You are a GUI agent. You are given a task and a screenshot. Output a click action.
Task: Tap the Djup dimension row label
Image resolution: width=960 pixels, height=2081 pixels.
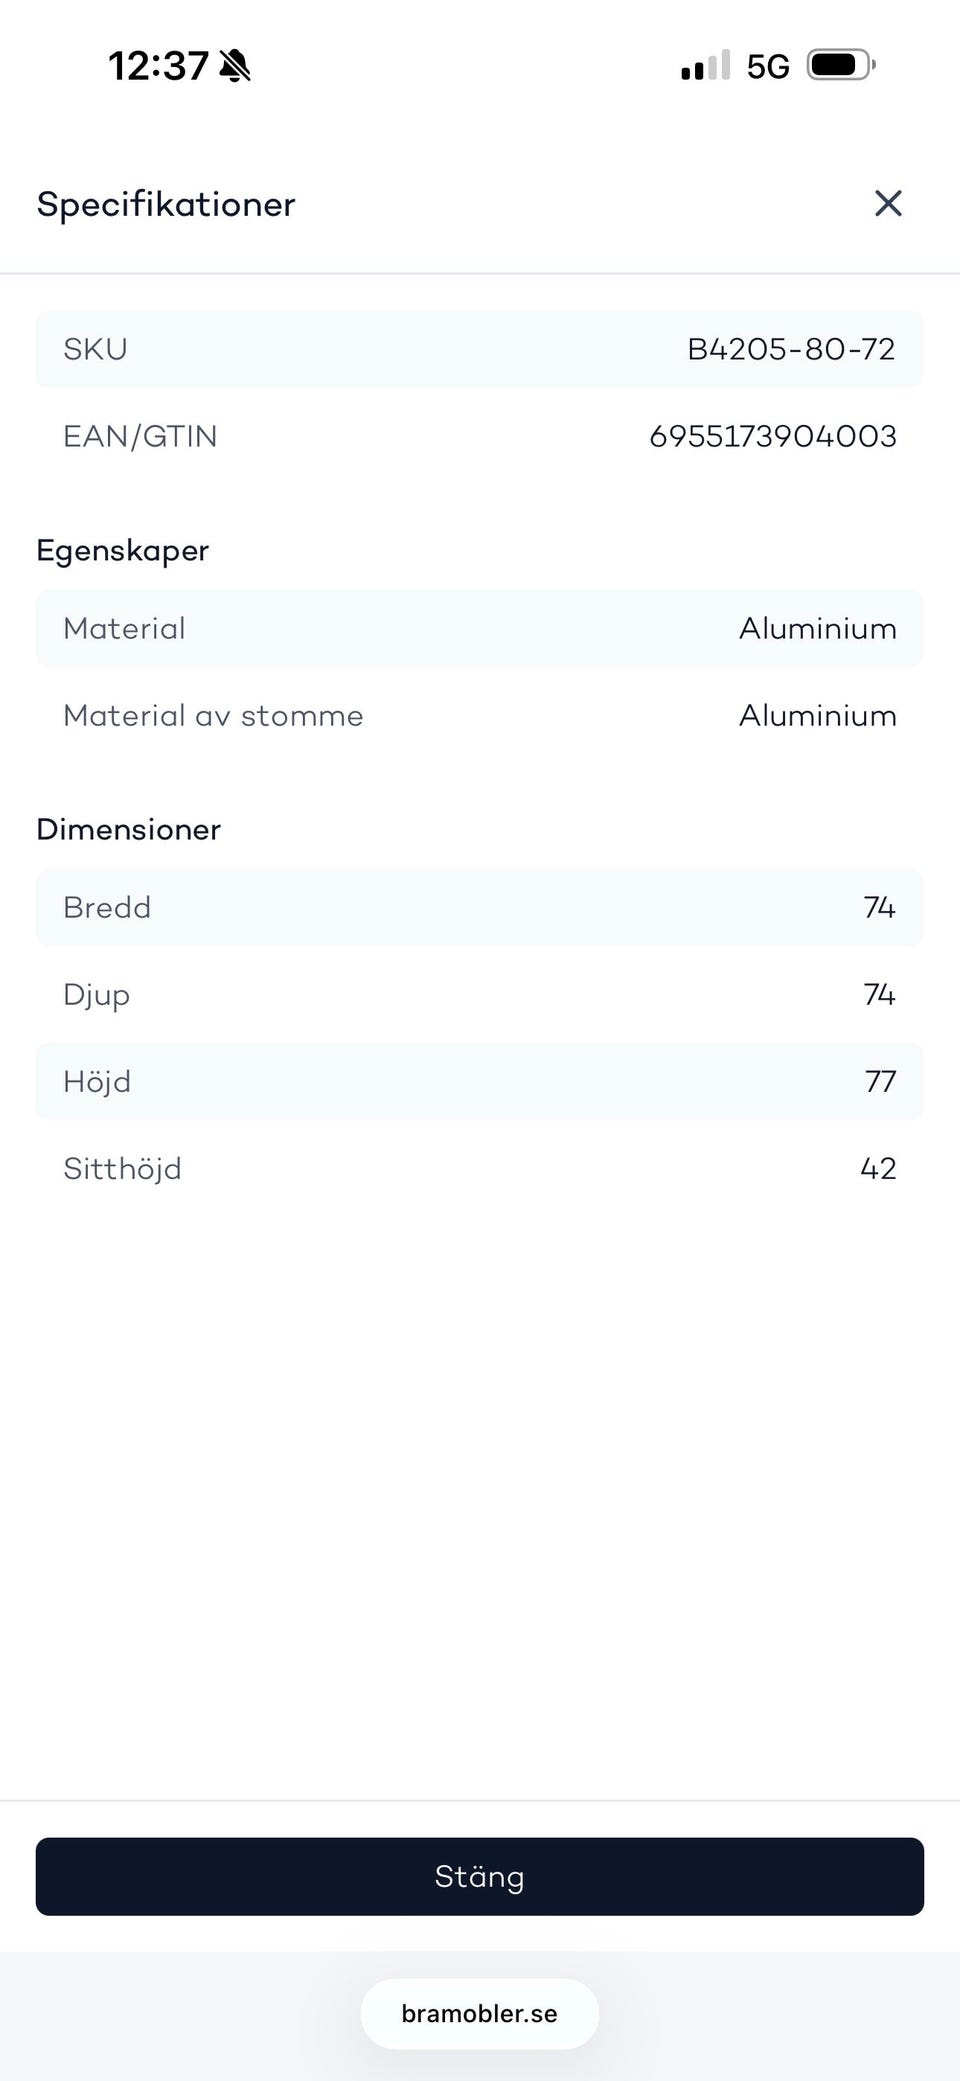[x=96, y=994]
